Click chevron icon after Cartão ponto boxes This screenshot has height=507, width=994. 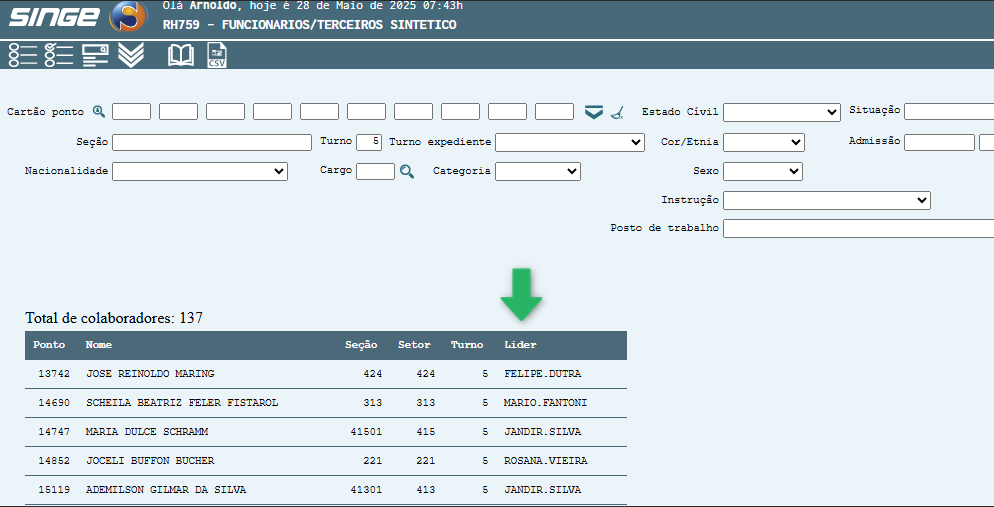click(x=594, y=112)
